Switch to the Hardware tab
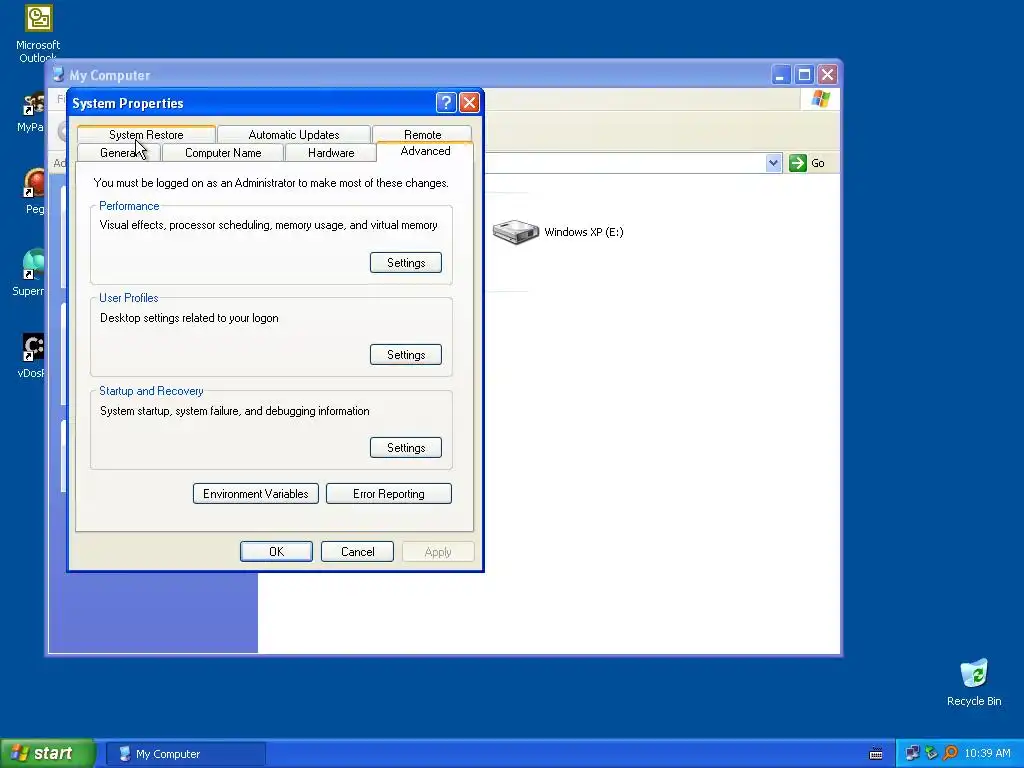1024x768 pixels. tap(331, 153)
